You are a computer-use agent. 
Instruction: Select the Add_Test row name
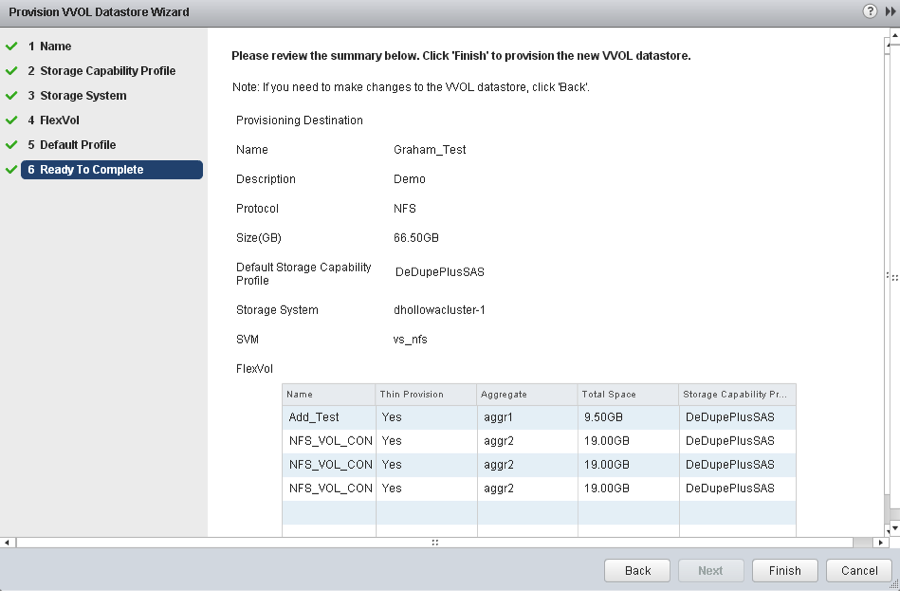pyautogui.click(x=314, y=417)
